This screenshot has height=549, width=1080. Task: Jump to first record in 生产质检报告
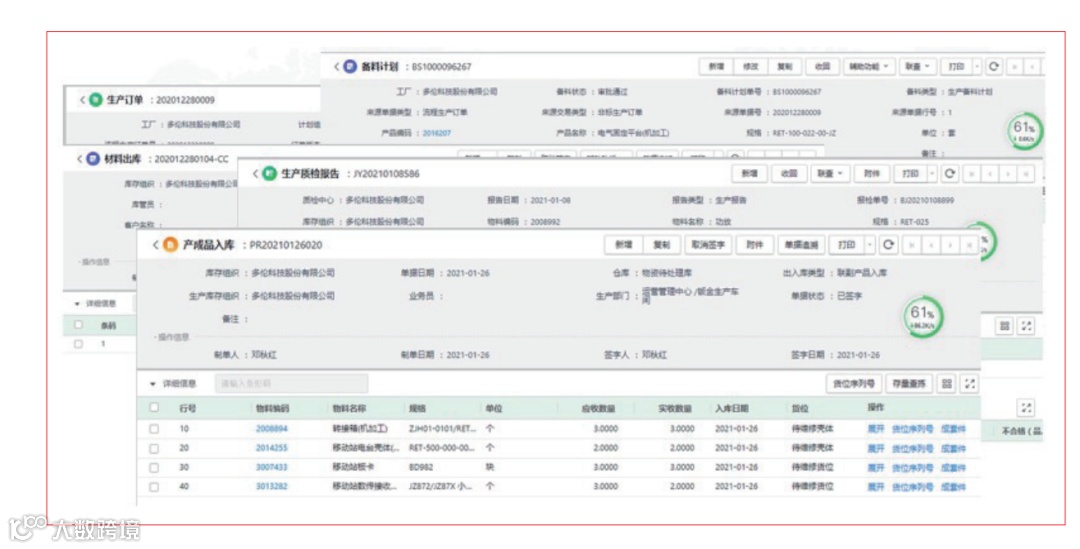click(x=972, y=174)
